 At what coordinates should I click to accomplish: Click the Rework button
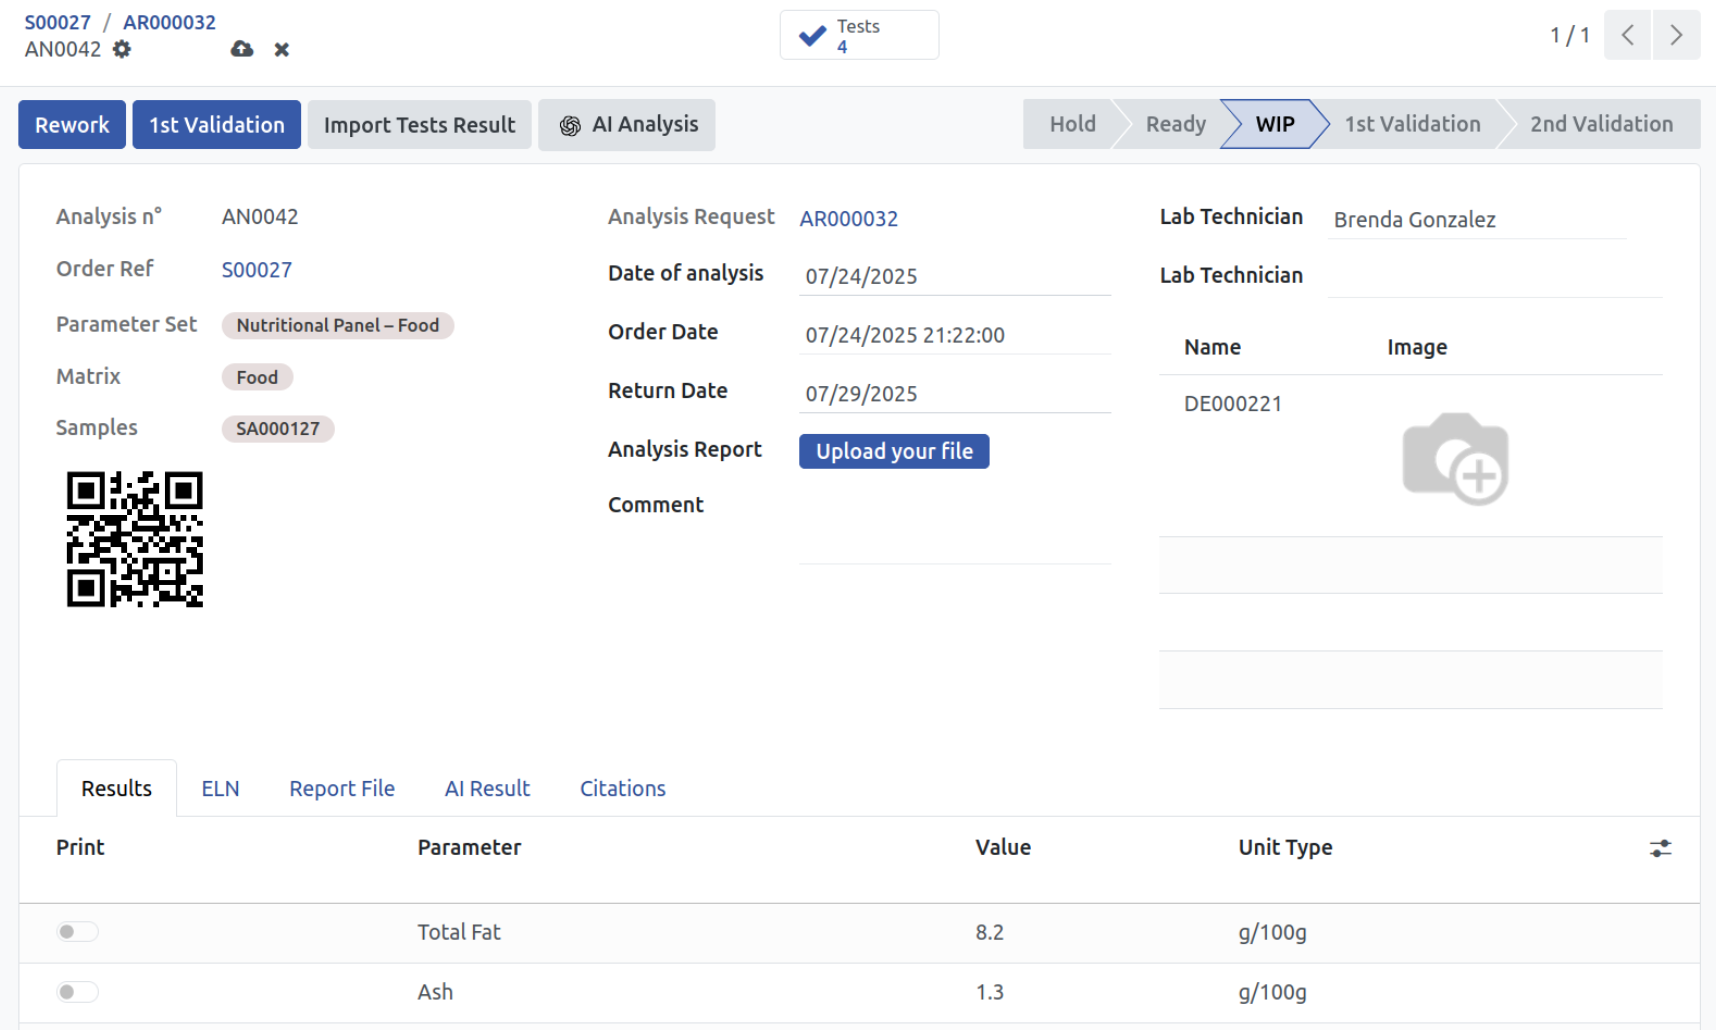72,125
